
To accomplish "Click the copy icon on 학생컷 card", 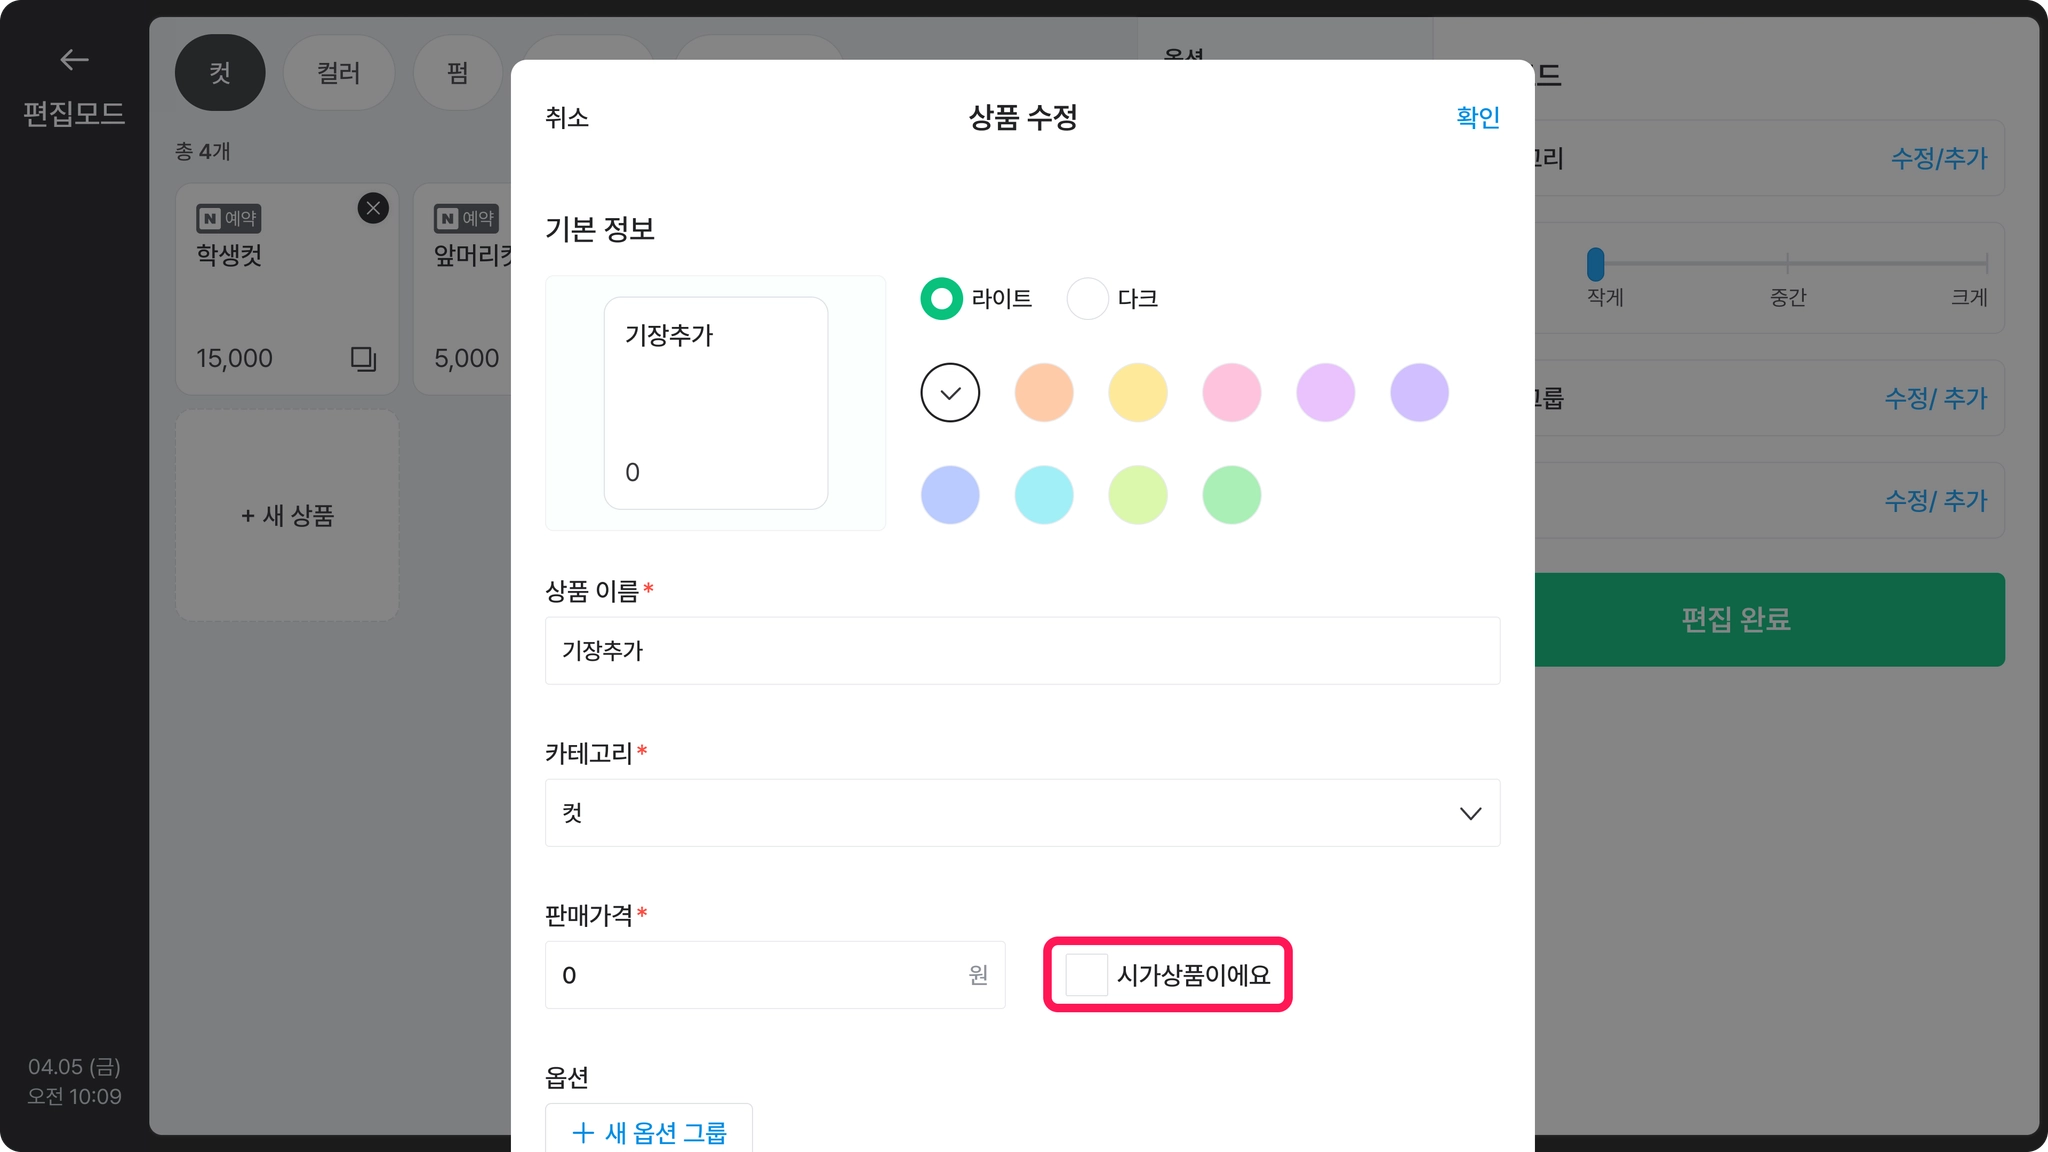I will click(x=363, y=358).
